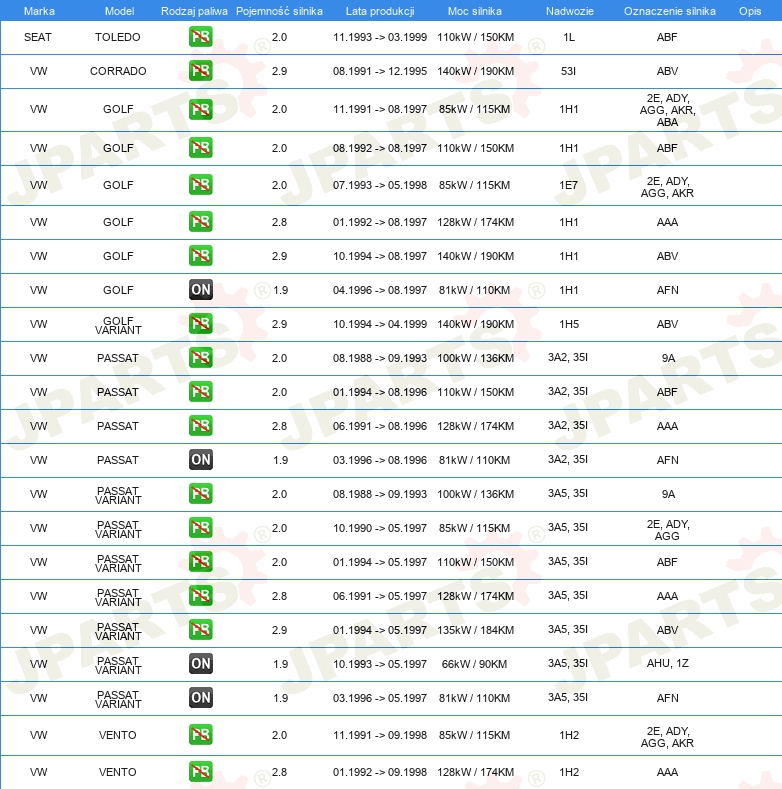Select production dates 03.1996 -> 08.1996
The height and width of the screenshot is (789, 782).
[380, 460]
